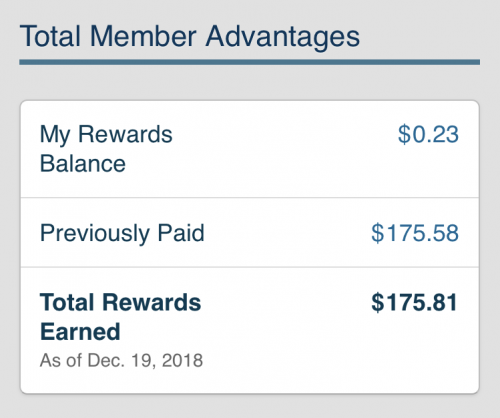Tap the word Member in the title
Image resolution: width=500 pixels, height=418 pixels.
[143, 36]
